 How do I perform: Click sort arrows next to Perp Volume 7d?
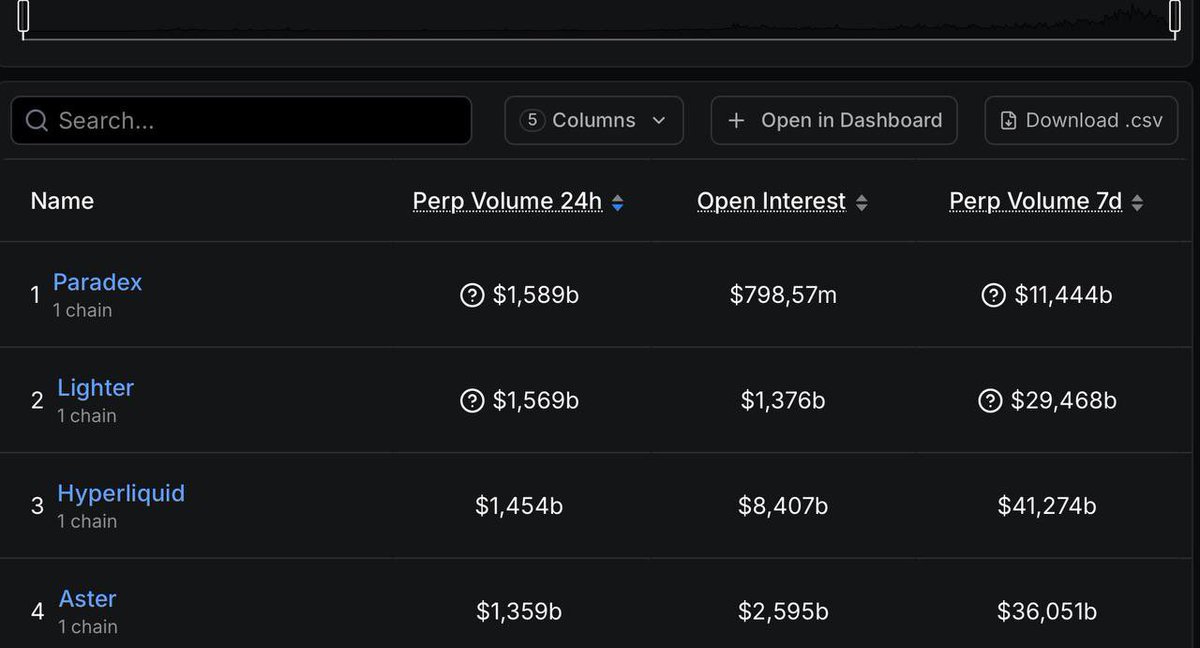[x=1136, y=203]
